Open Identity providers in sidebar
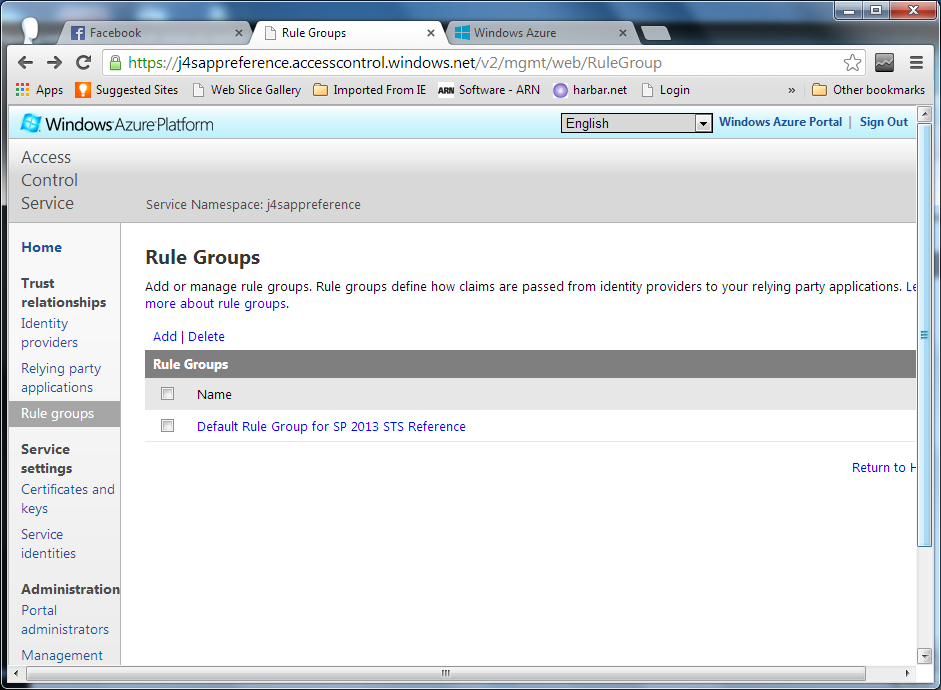This screenshot has height=690, width=941. (x=49, y=332)
